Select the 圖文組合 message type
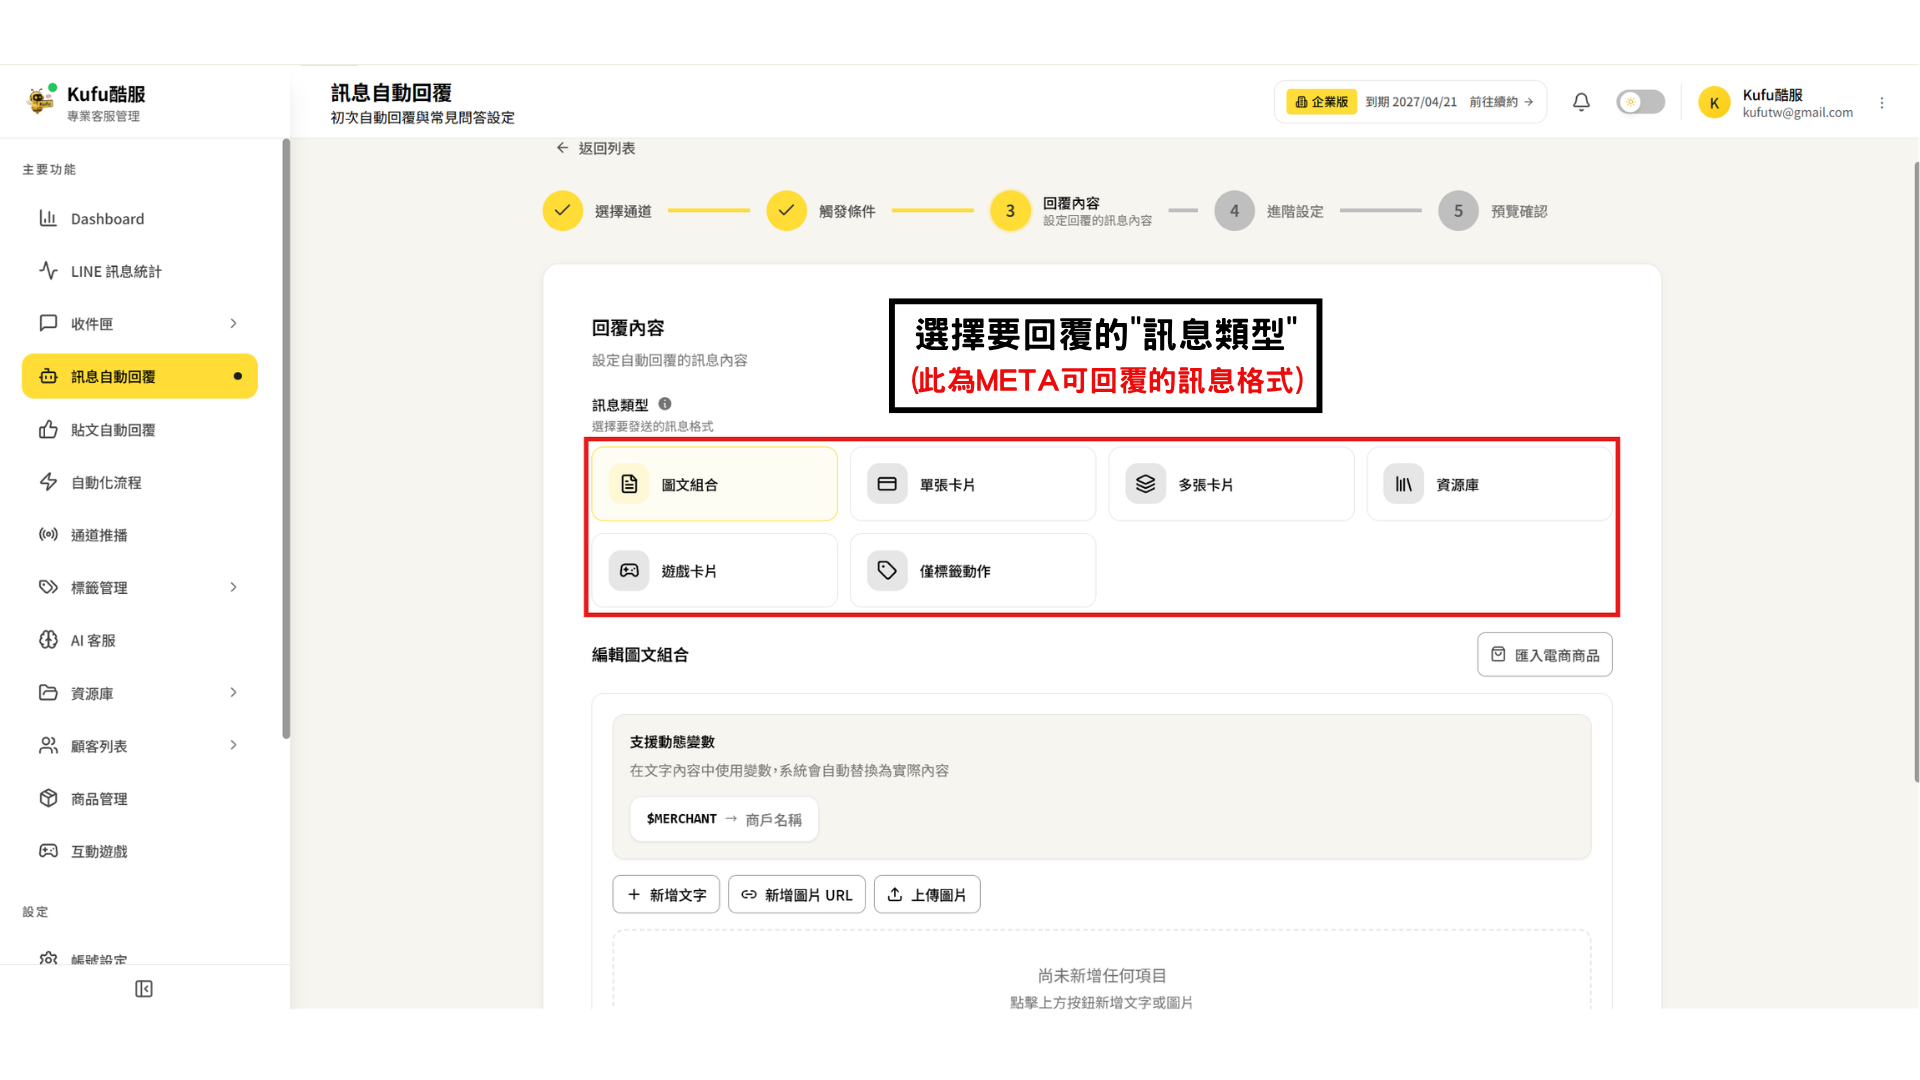This screenshot has height=1080, width=1920. (714, 484)
